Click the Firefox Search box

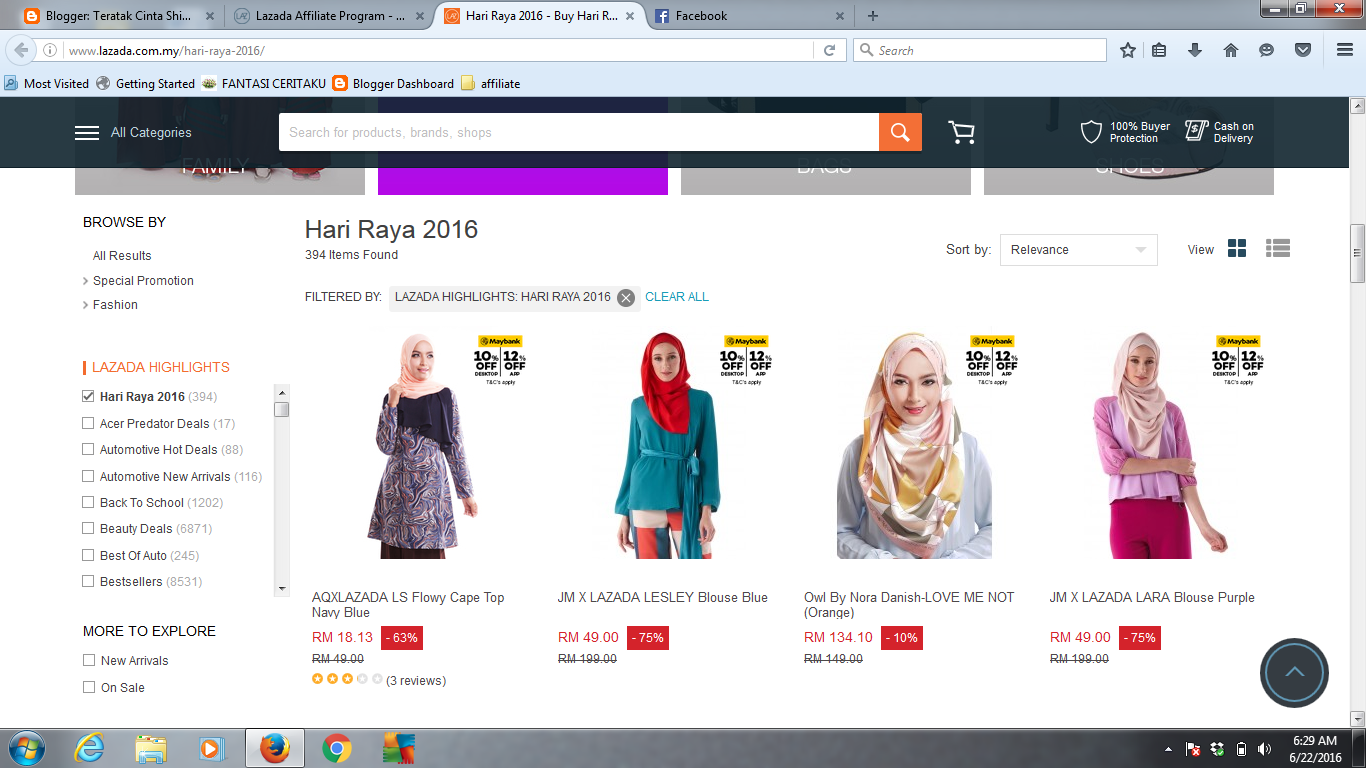coord(980,50)
